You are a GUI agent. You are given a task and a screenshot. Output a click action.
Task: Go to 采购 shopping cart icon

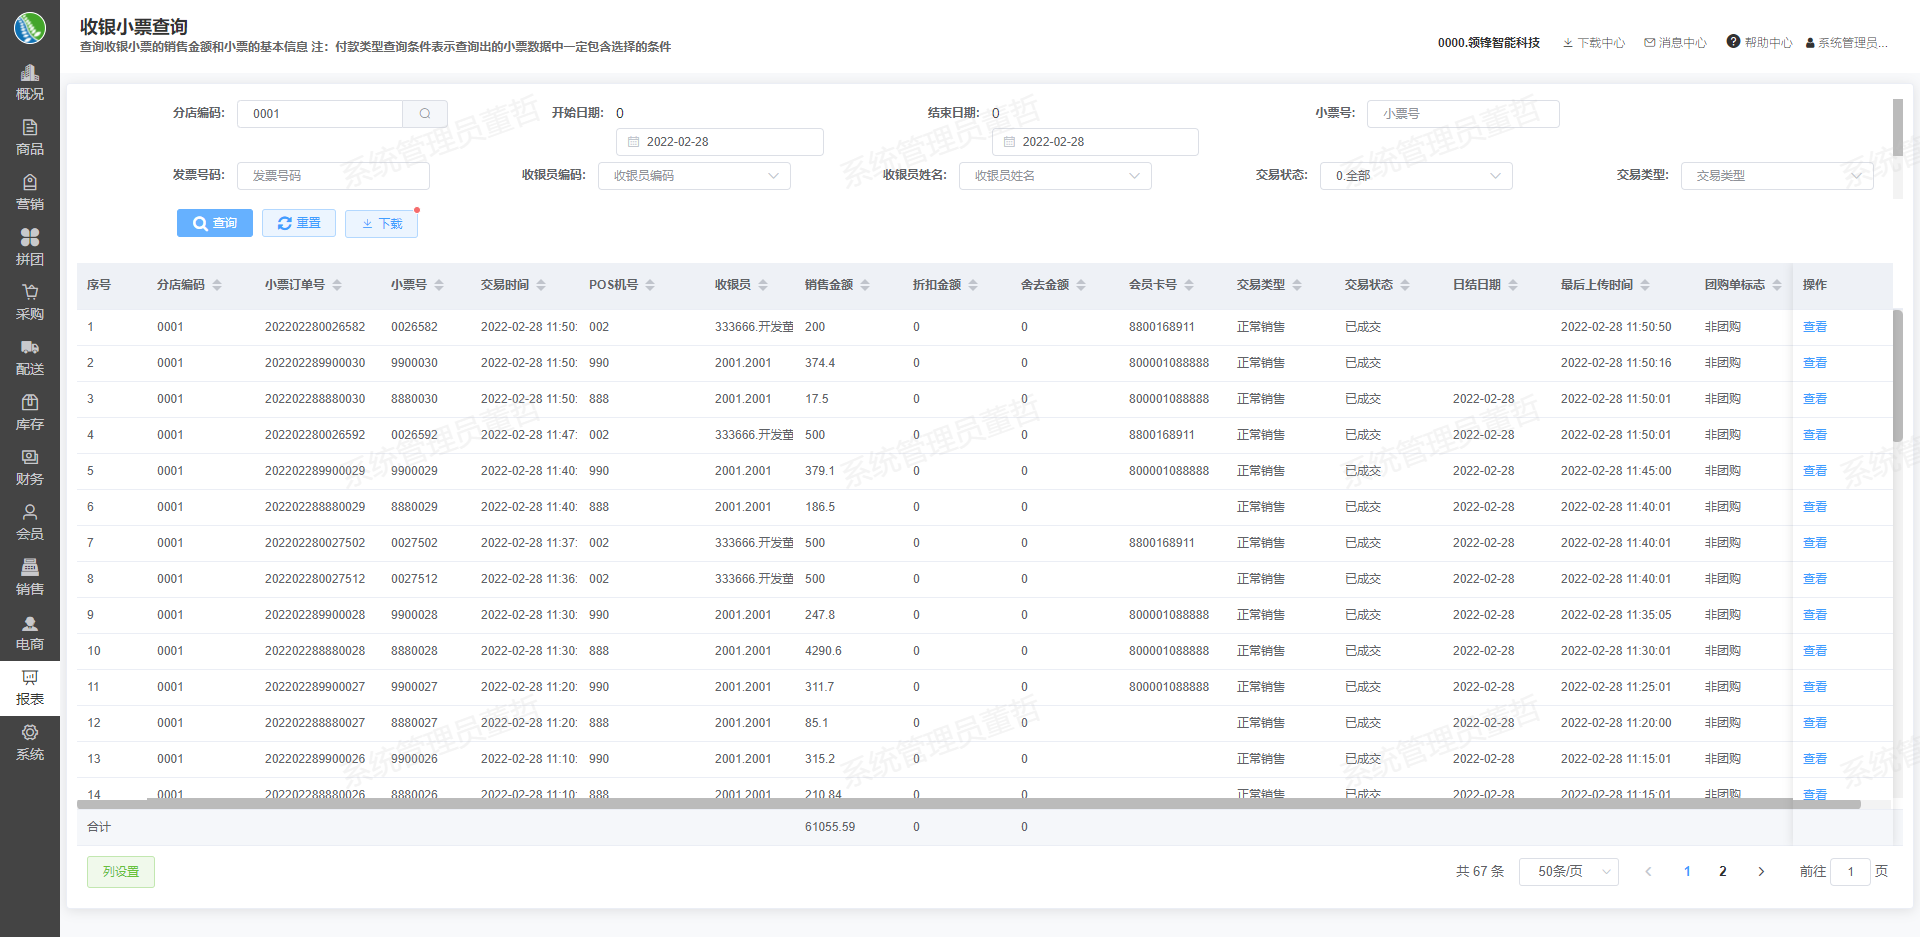(30, 293)
